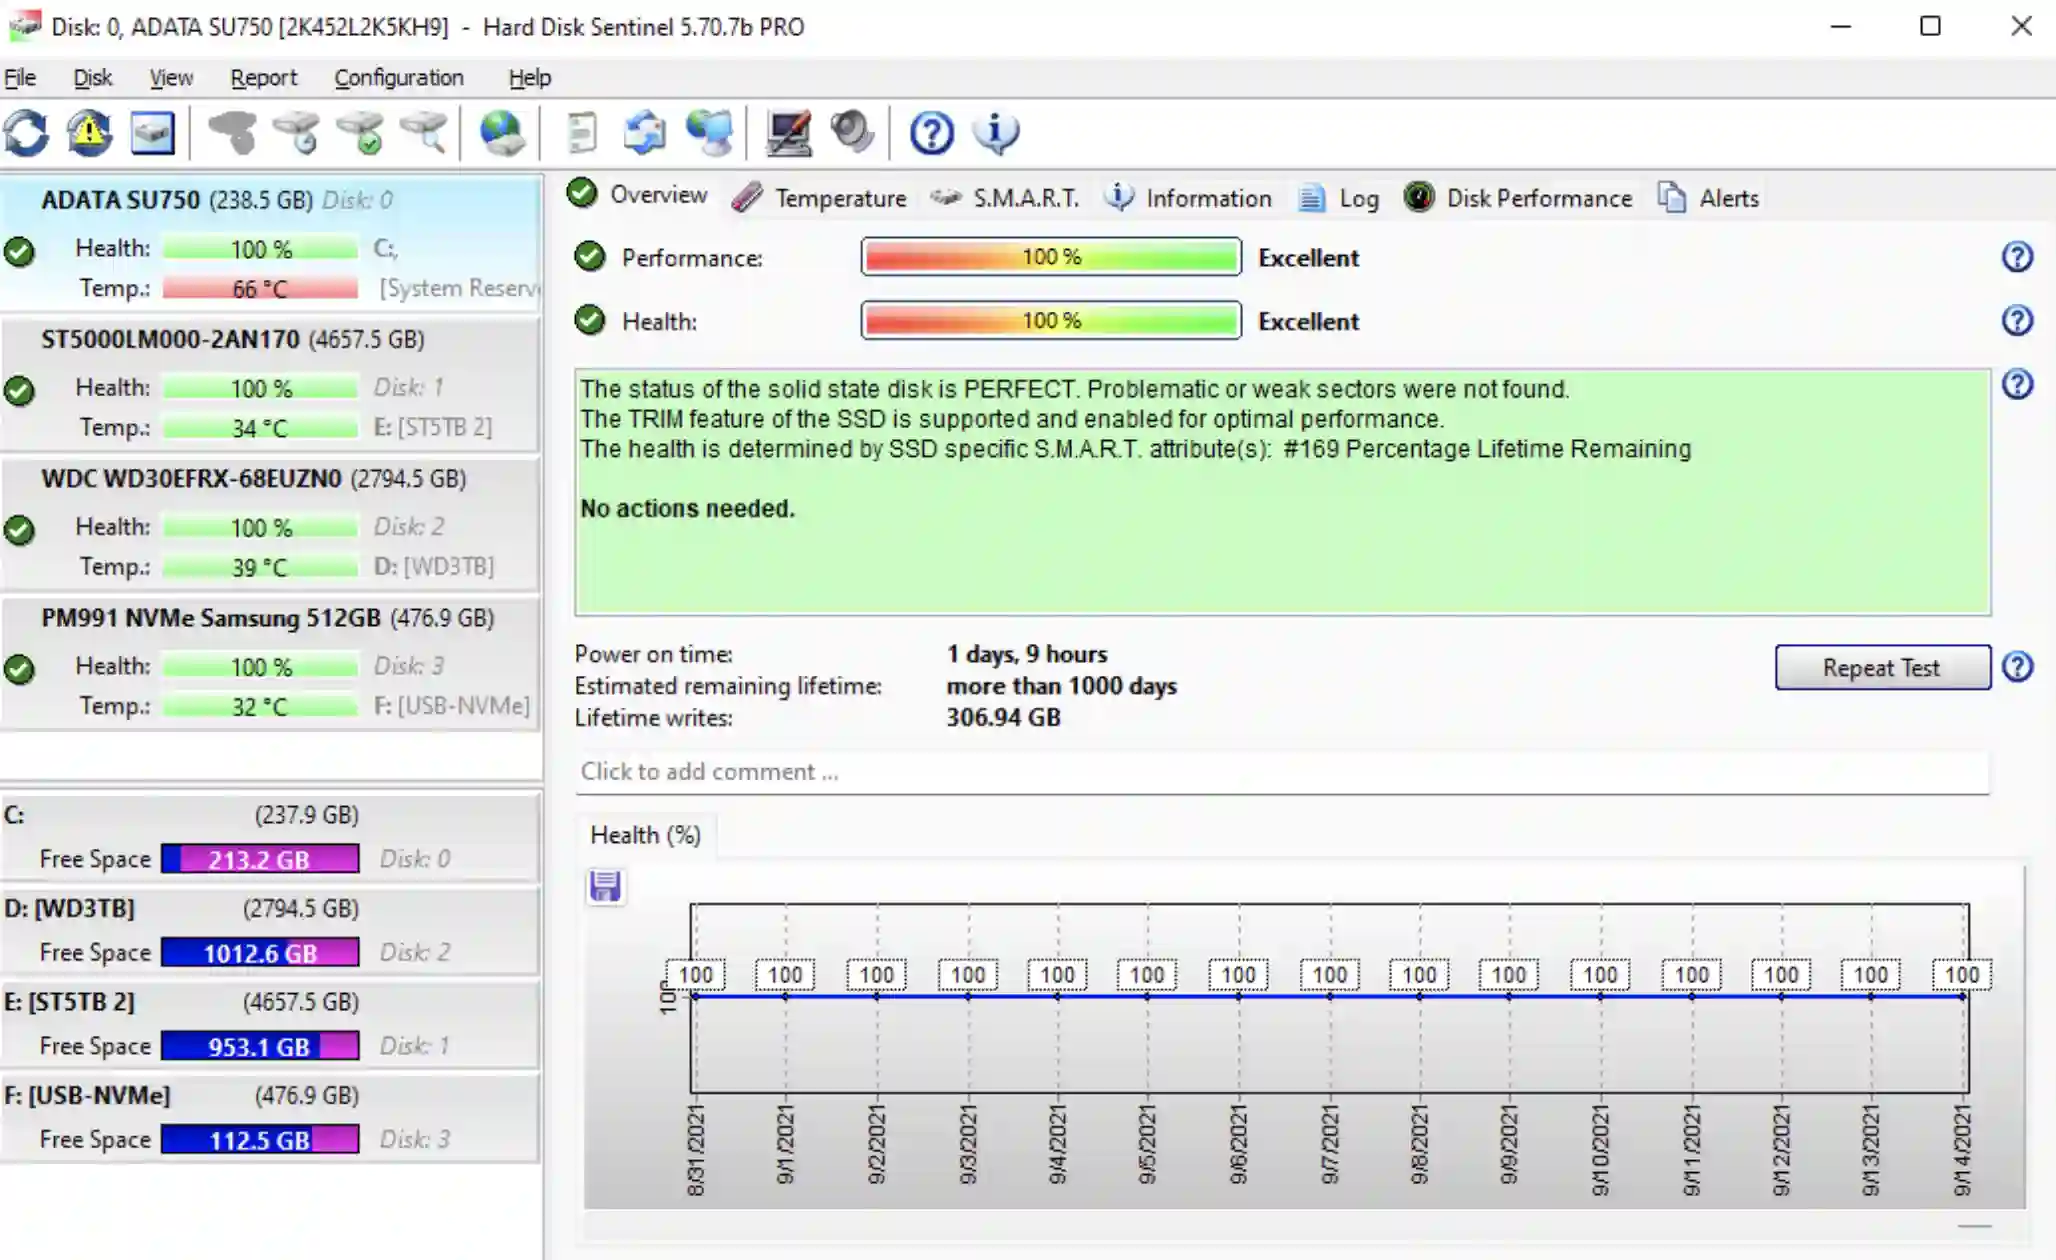2056x1260 pixels.
Task: Click the 'Click to add comment' field
Action: tap(1282, 772)
